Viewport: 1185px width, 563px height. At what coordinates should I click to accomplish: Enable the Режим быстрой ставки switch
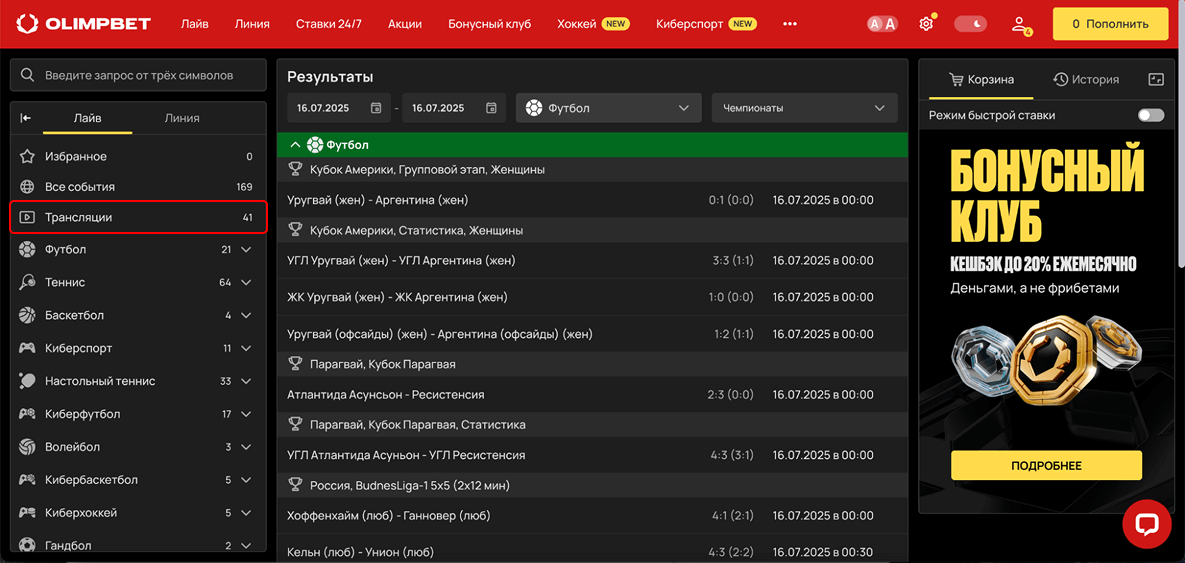[1150, 115]
